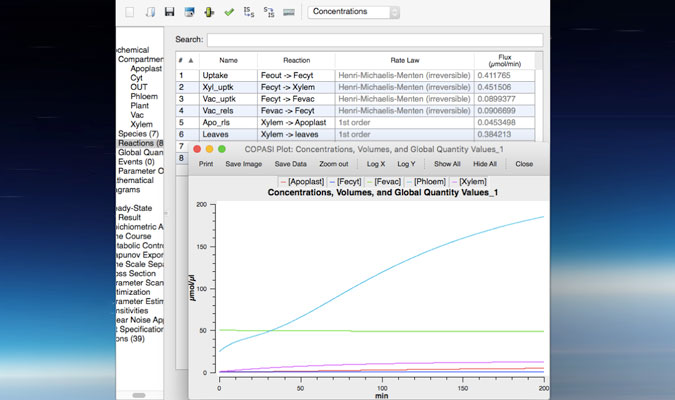
Task: Click the green Check Model checkmark icon
Action: [x=229, y=12]
